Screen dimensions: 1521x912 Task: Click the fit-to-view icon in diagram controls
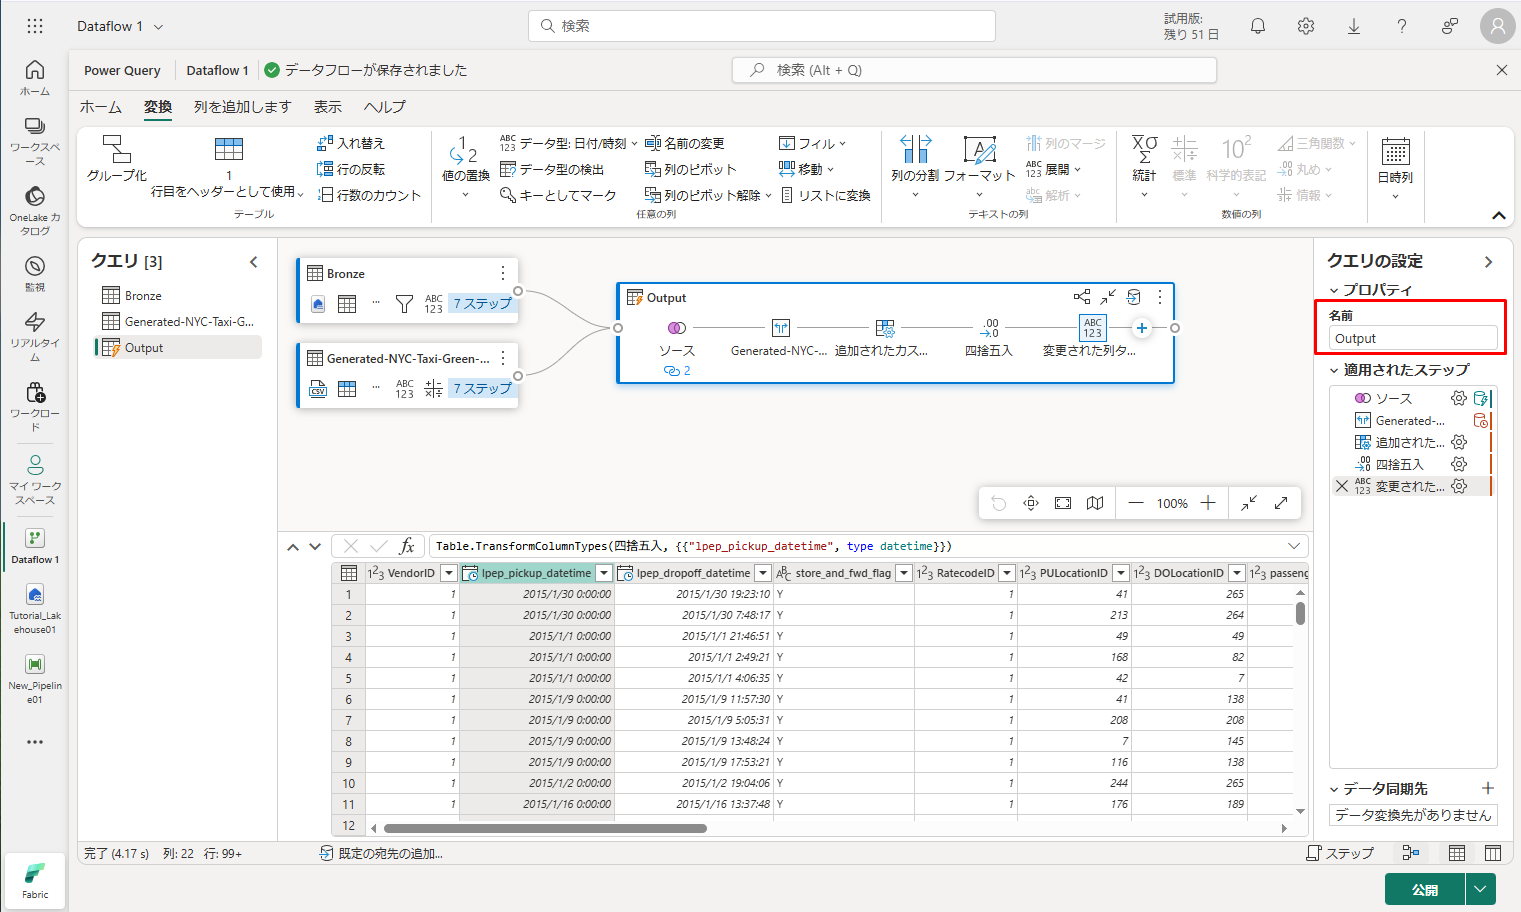tap(1063, 503)
